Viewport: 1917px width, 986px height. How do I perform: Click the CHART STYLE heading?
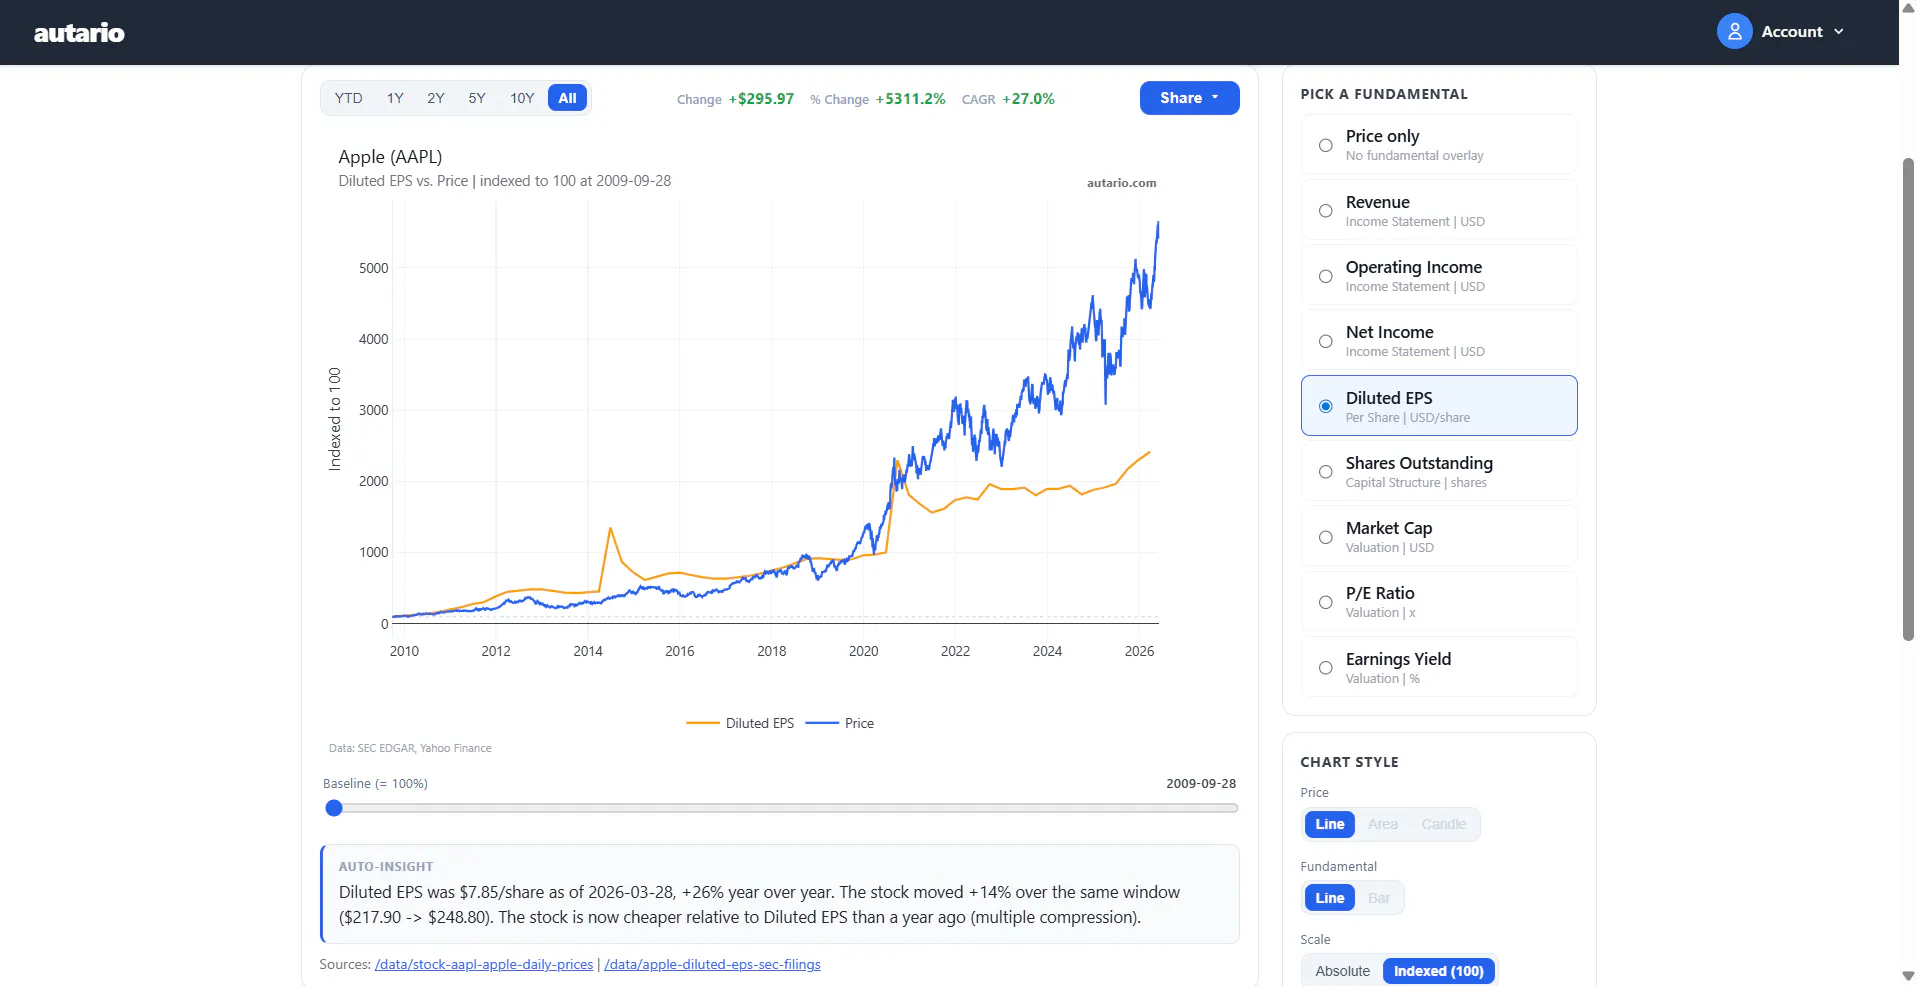[x=1349, y=762]
